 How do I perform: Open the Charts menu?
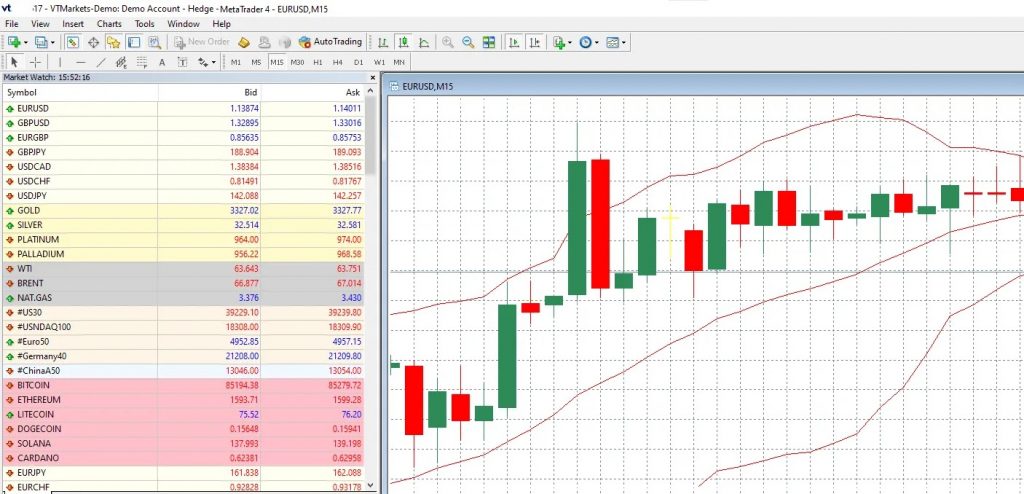[x=109, y=24]
